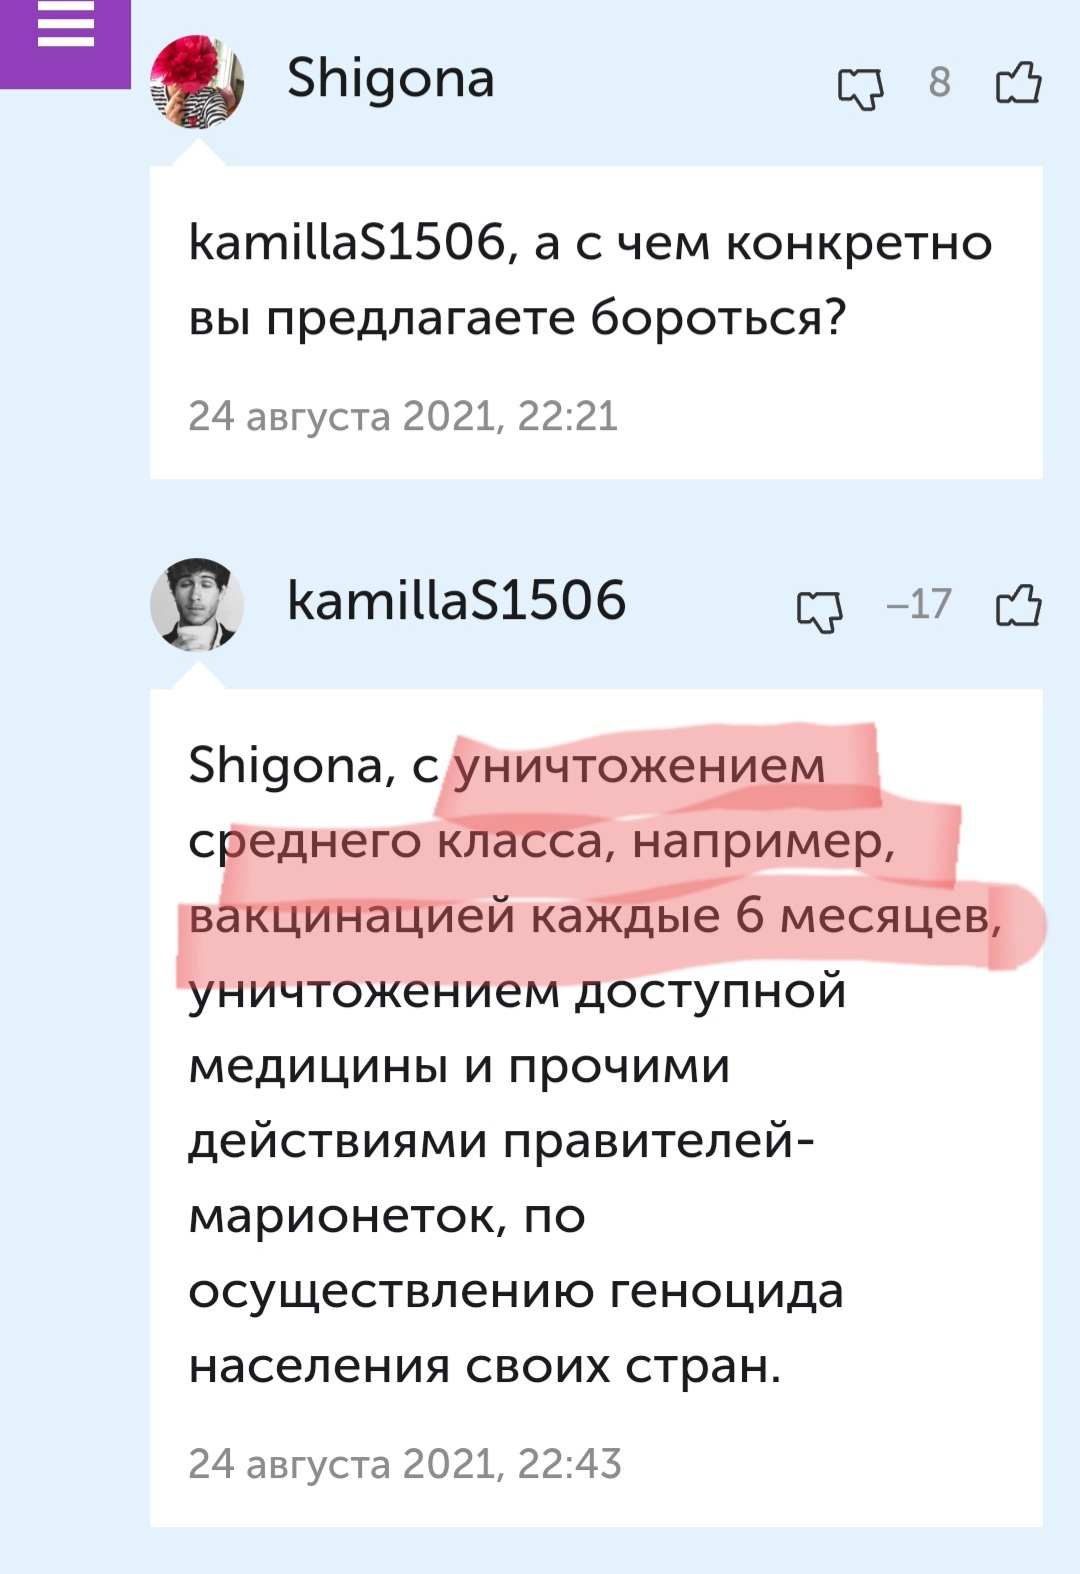Click the line "медицины и прочими"

tap(459, 1067)
